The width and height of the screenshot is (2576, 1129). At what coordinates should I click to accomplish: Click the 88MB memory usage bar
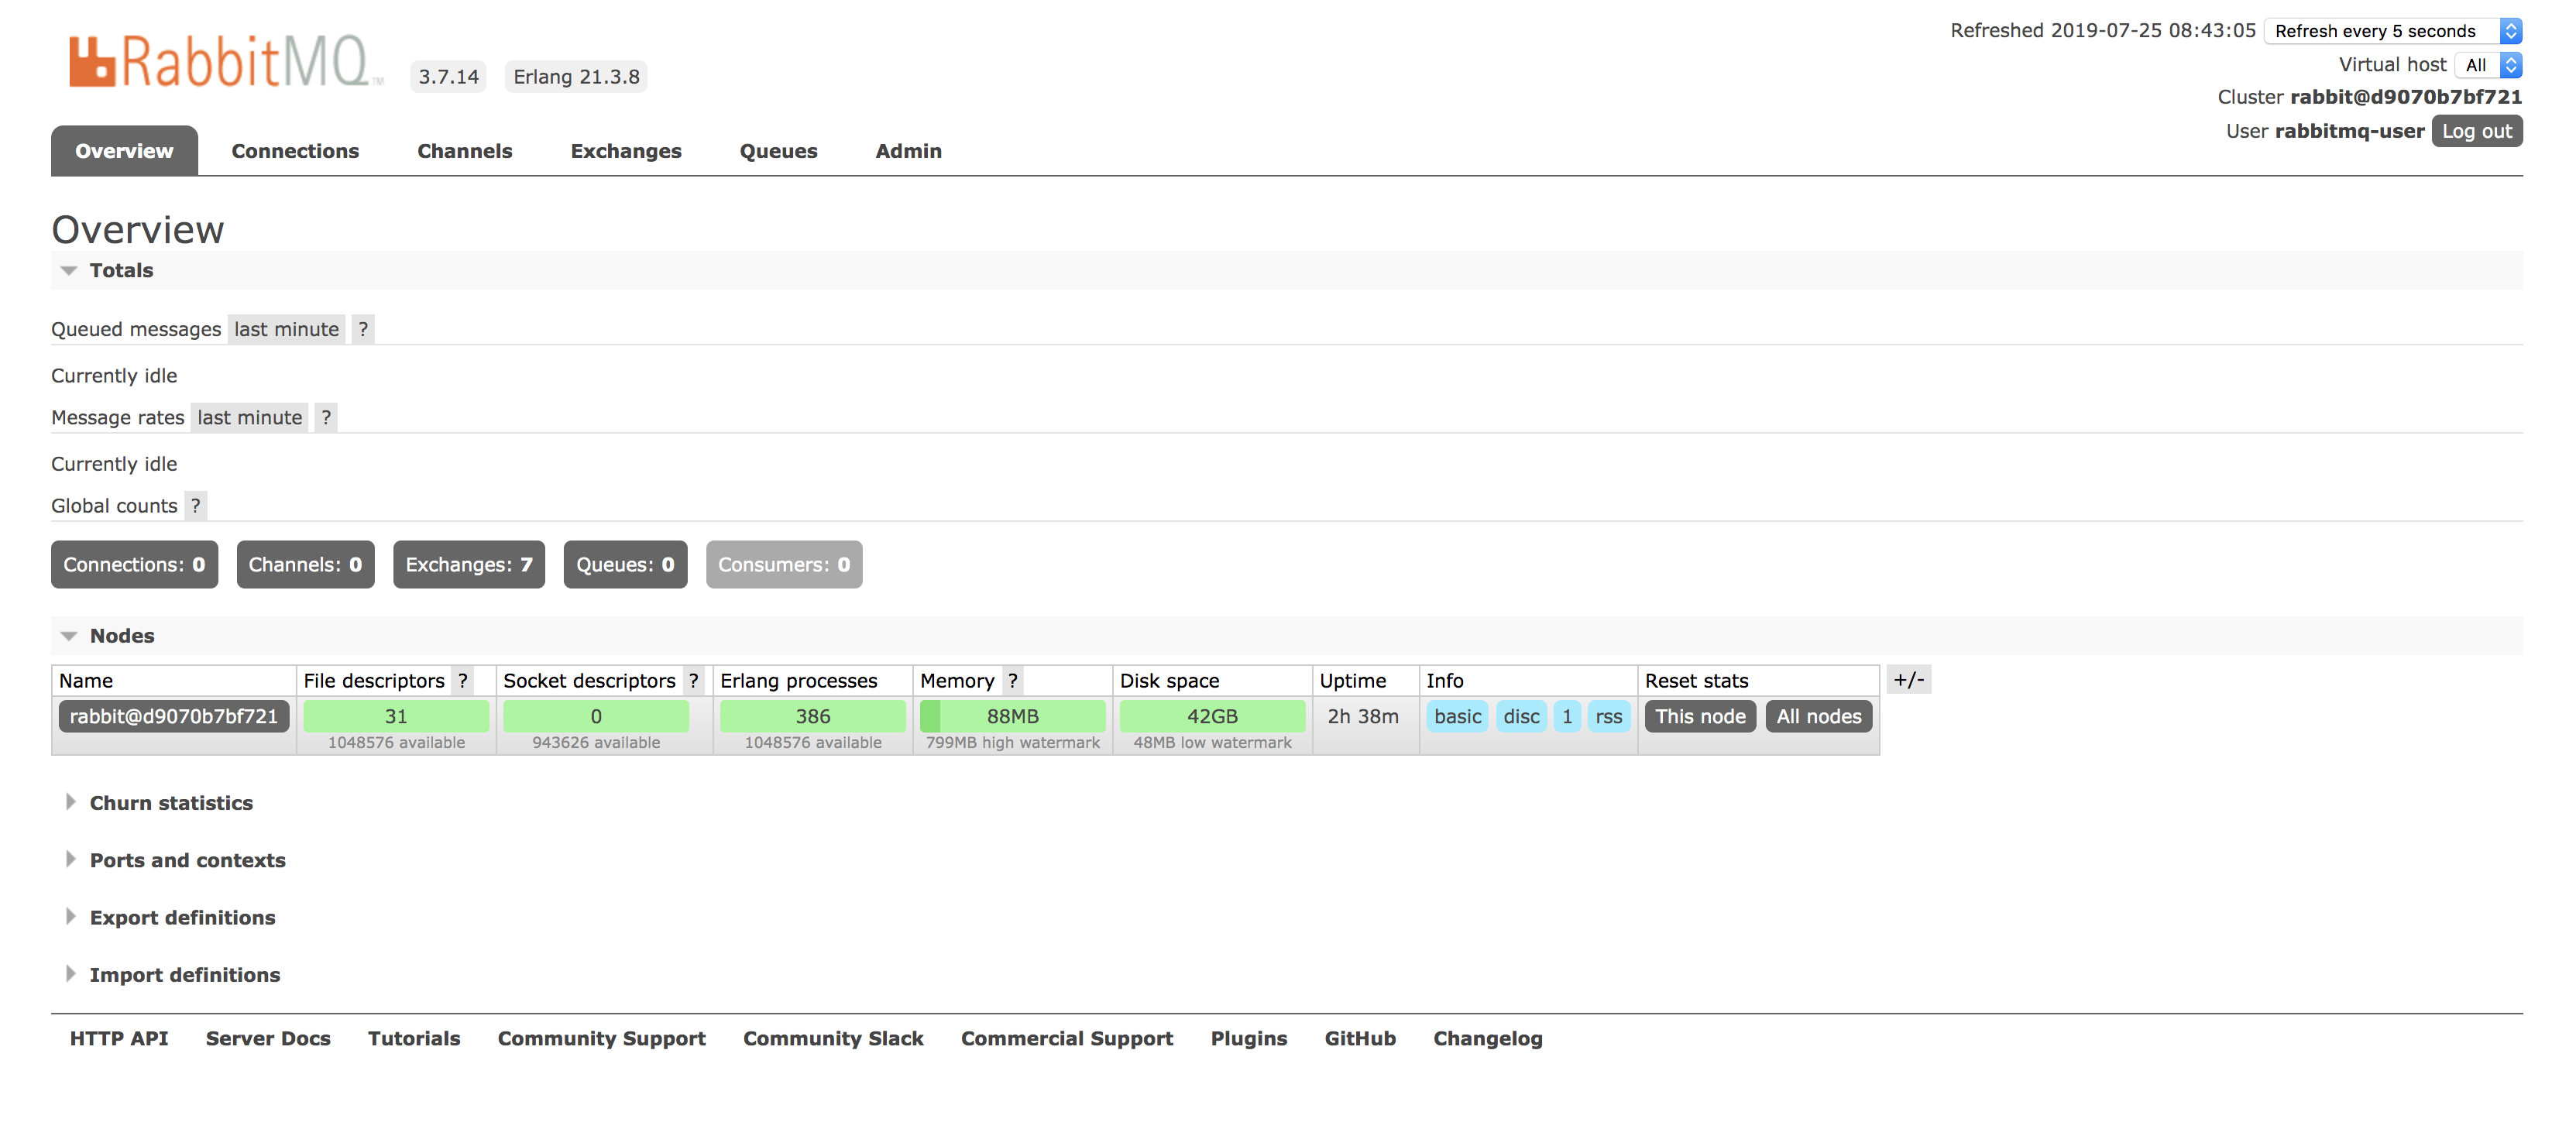tap(1012, 716)
